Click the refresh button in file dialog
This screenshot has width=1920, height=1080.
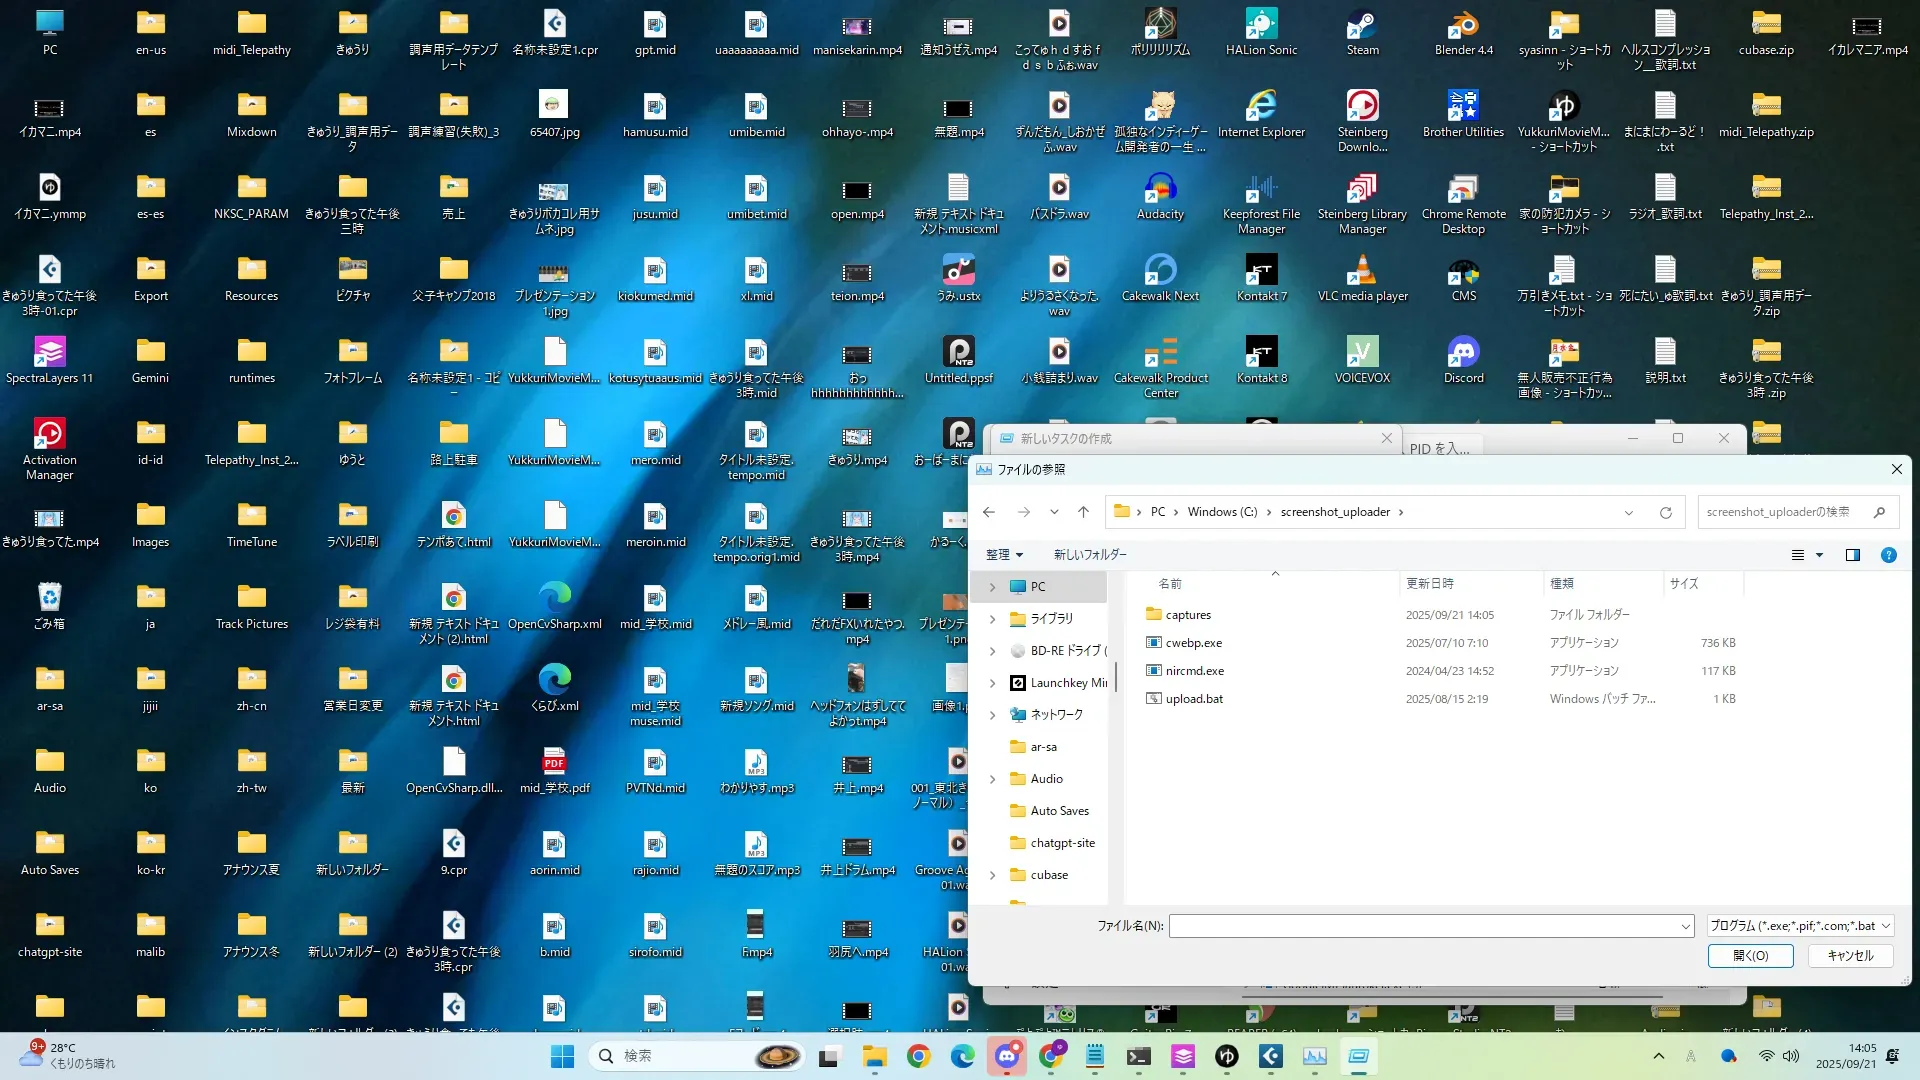(x=1665, y=512)
